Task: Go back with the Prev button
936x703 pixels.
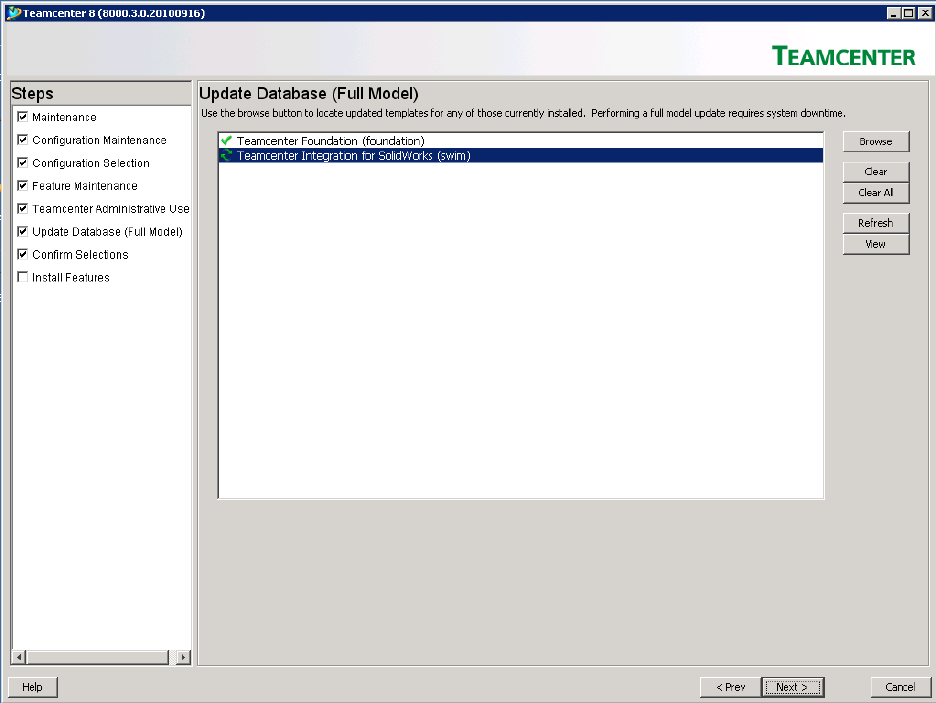Action: pos(731,687)
